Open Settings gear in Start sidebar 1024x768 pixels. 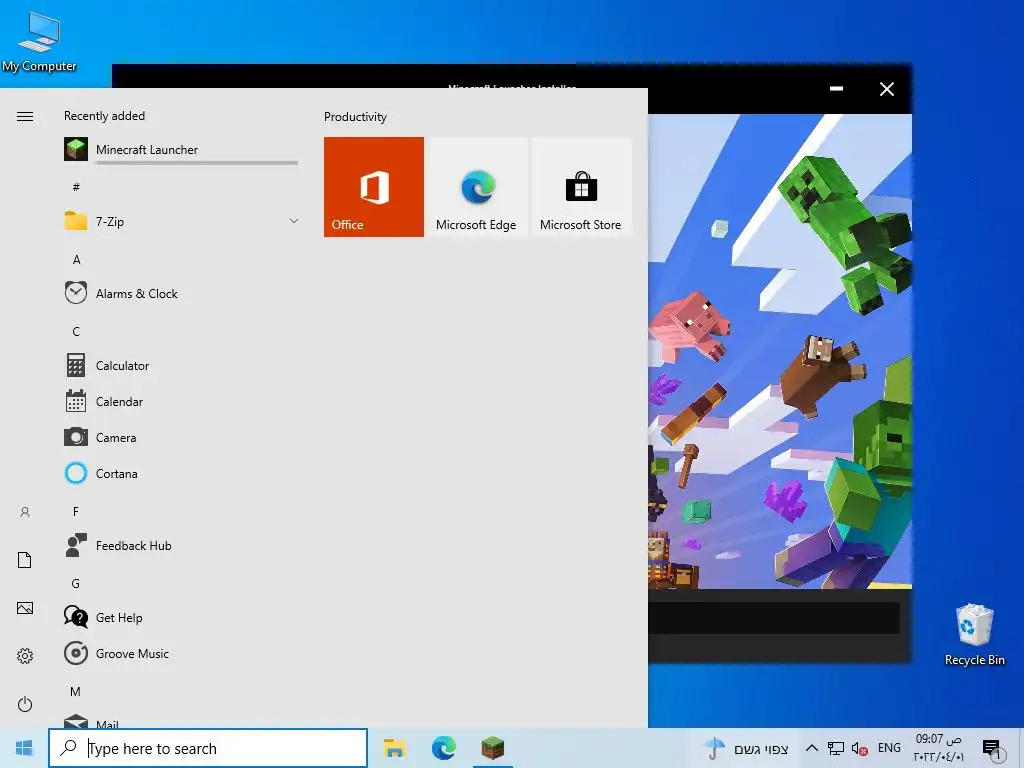point(25,656)
